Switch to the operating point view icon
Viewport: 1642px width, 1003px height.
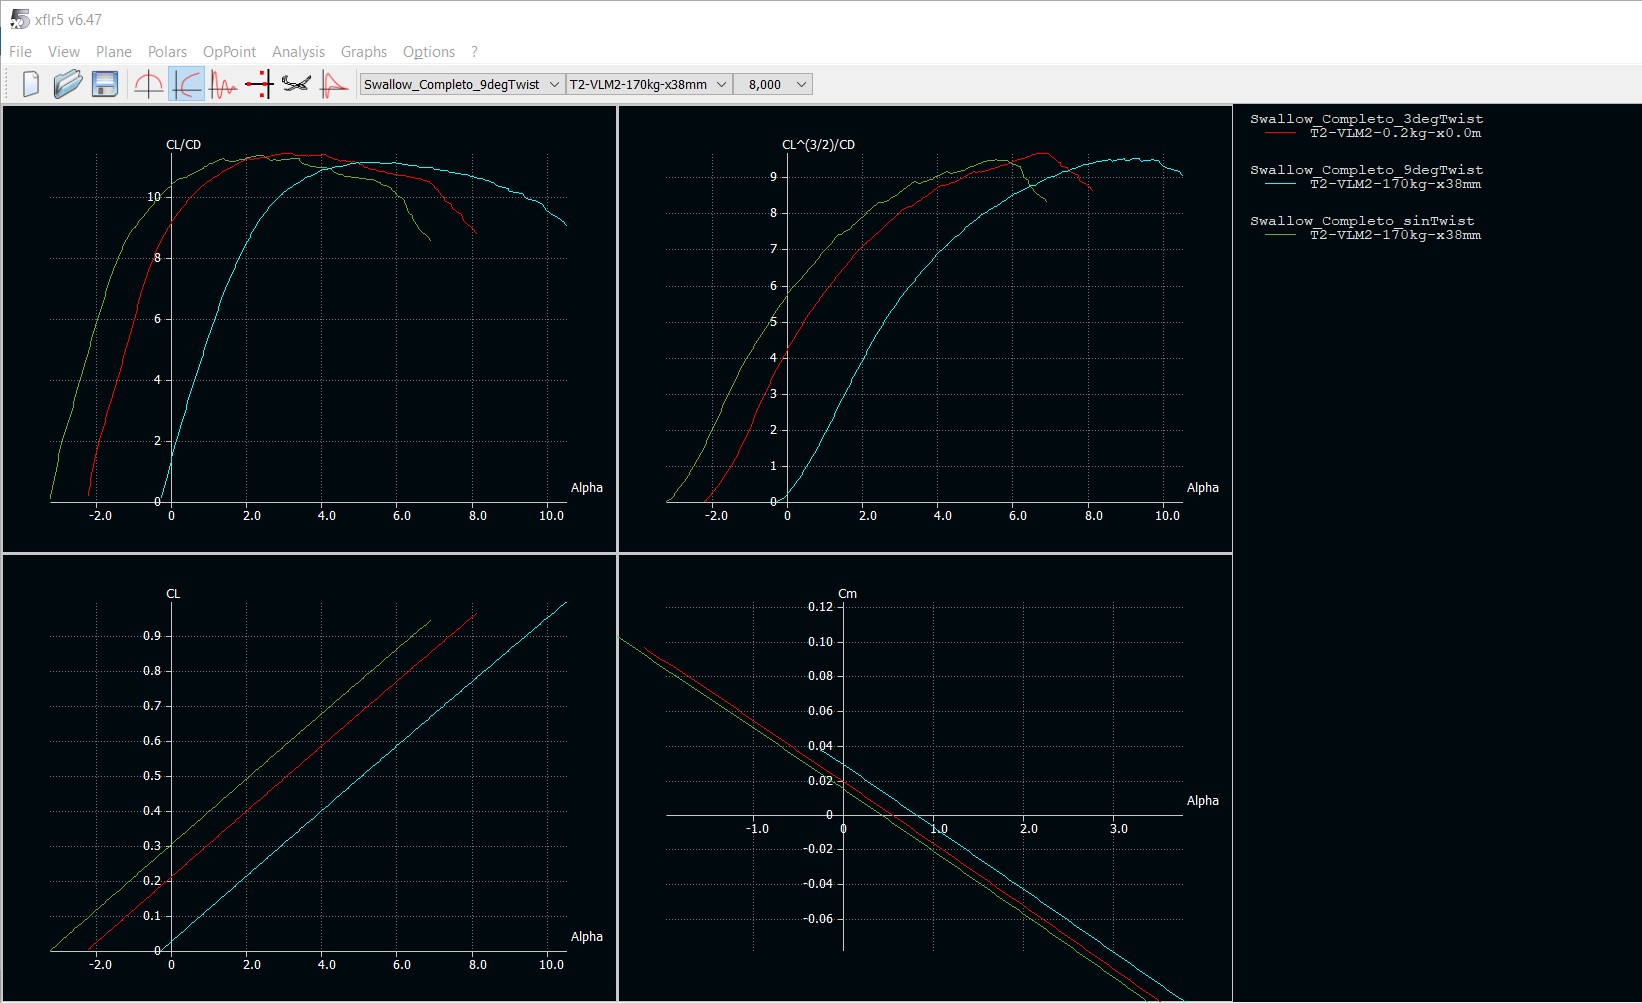point(148,85)
